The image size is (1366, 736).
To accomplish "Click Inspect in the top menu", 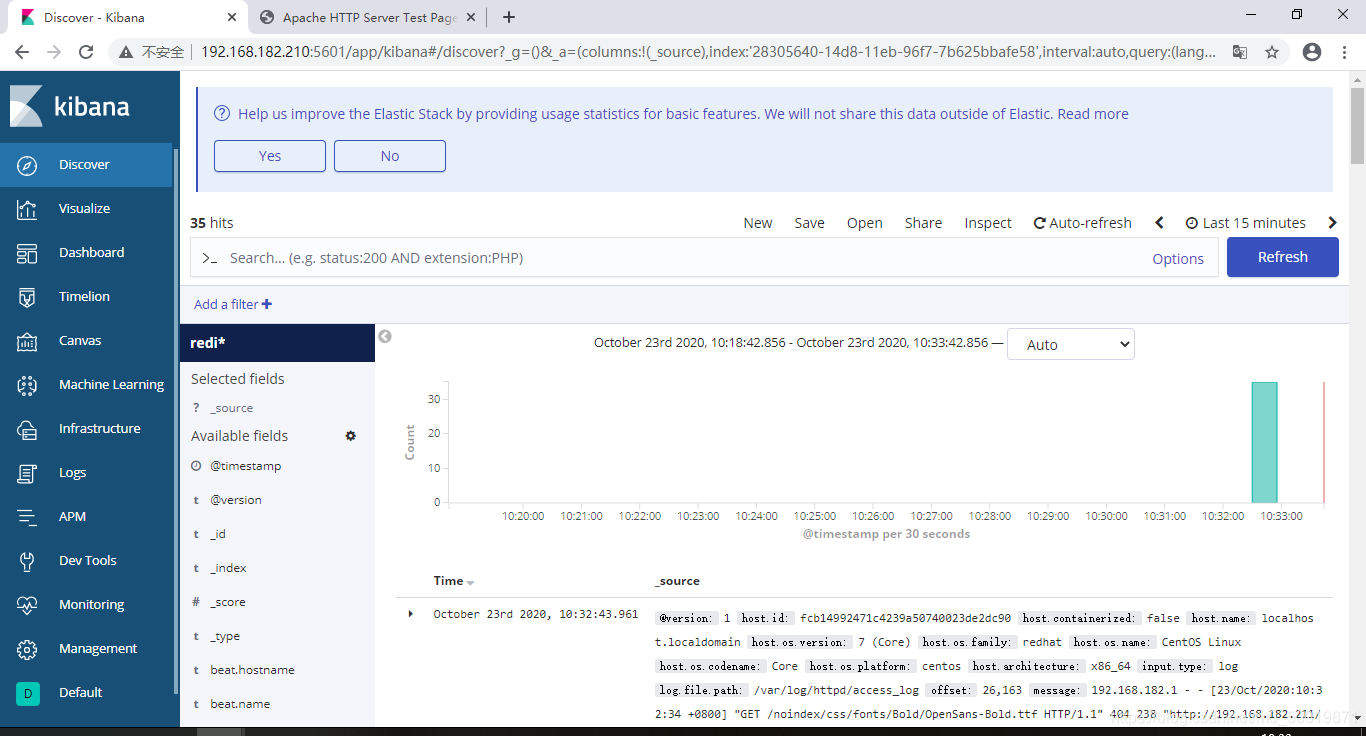I will pos(988,223).
